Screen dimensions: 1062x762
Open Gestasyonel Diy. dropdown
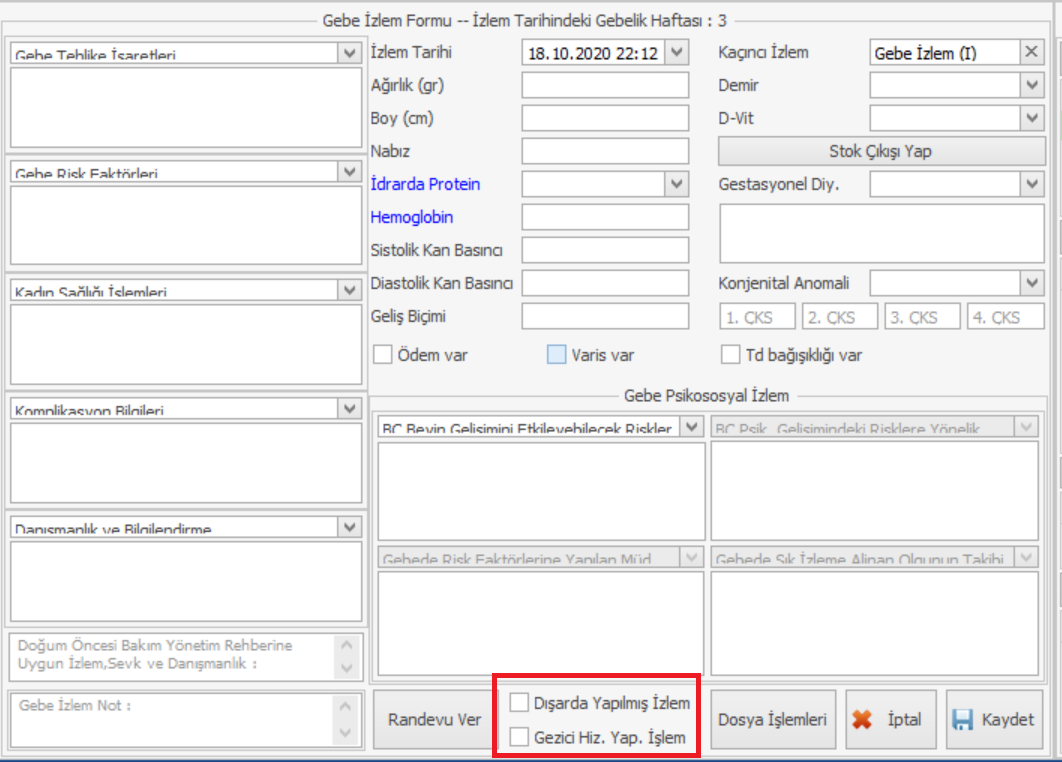click(1032, 184)
